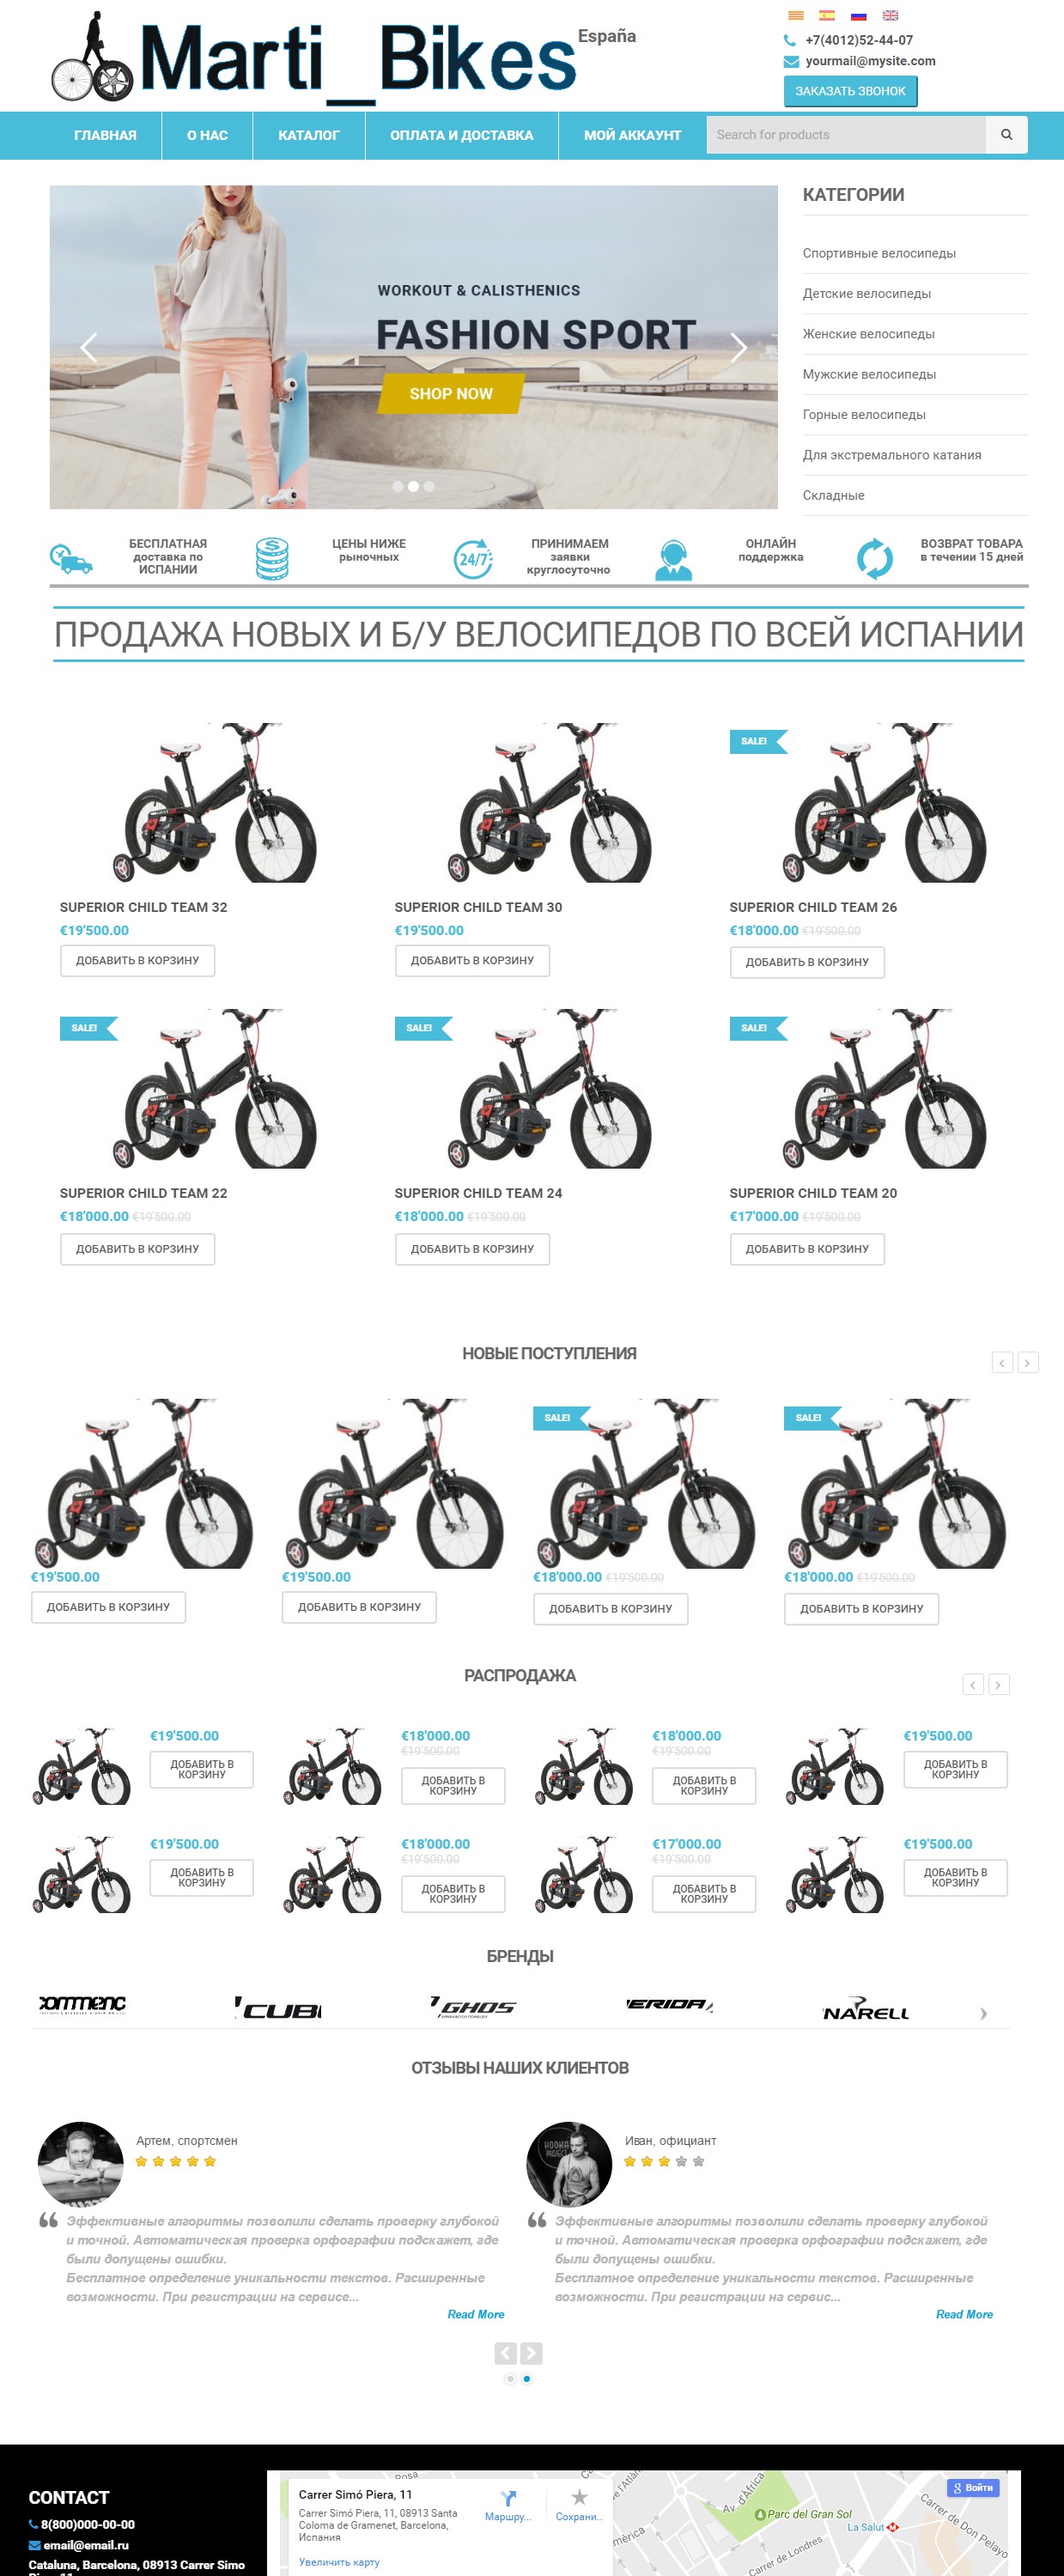Open the КАТАЛОГ menu item
Screen dimensions: 1064x2576
[308, 135]
